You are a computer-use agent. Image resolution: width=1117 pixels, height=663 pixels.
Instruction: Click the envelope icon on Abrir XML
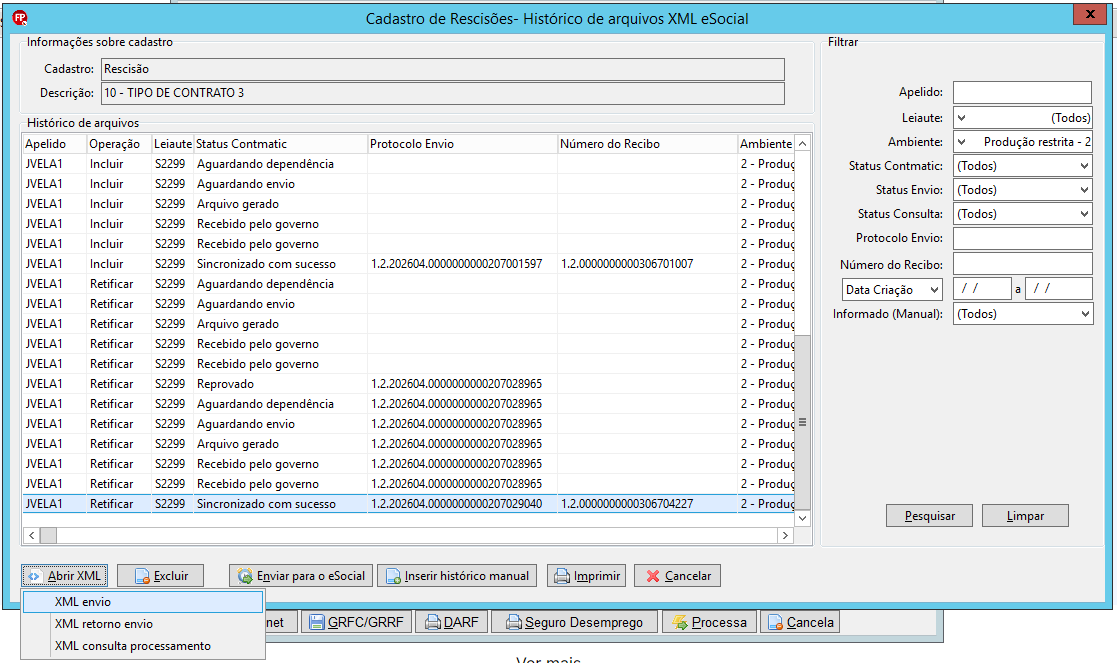coord(34,576)
